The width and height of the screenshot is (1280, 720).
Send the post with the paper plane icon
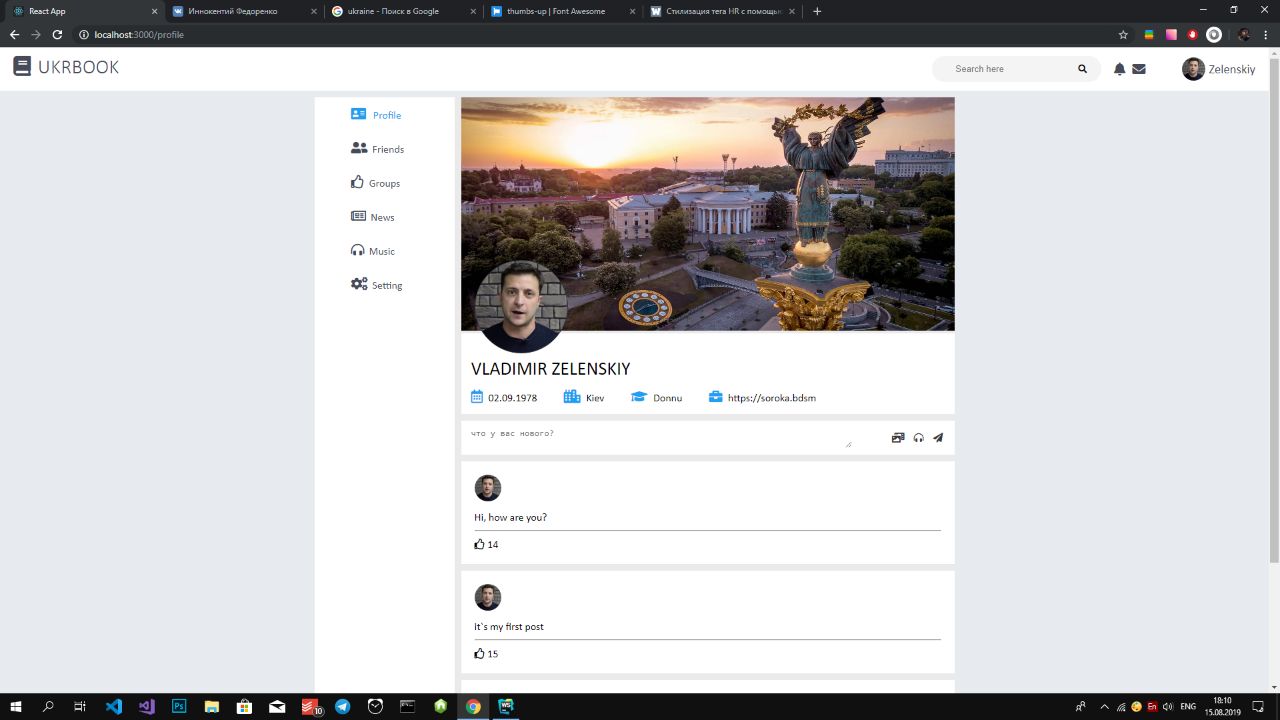tap(938, 437)
